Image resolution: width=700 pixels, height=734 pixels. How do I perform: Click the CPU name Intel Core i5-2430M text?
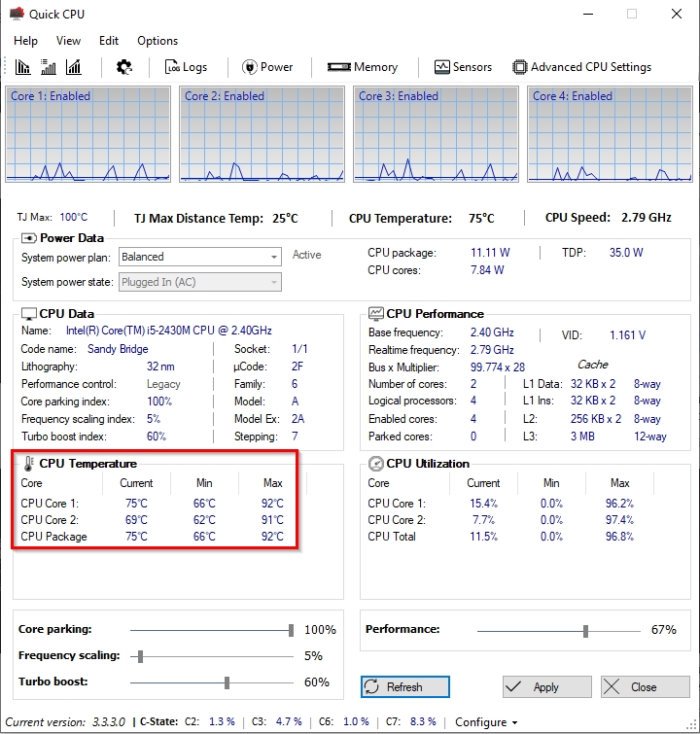tap(169, 330)
